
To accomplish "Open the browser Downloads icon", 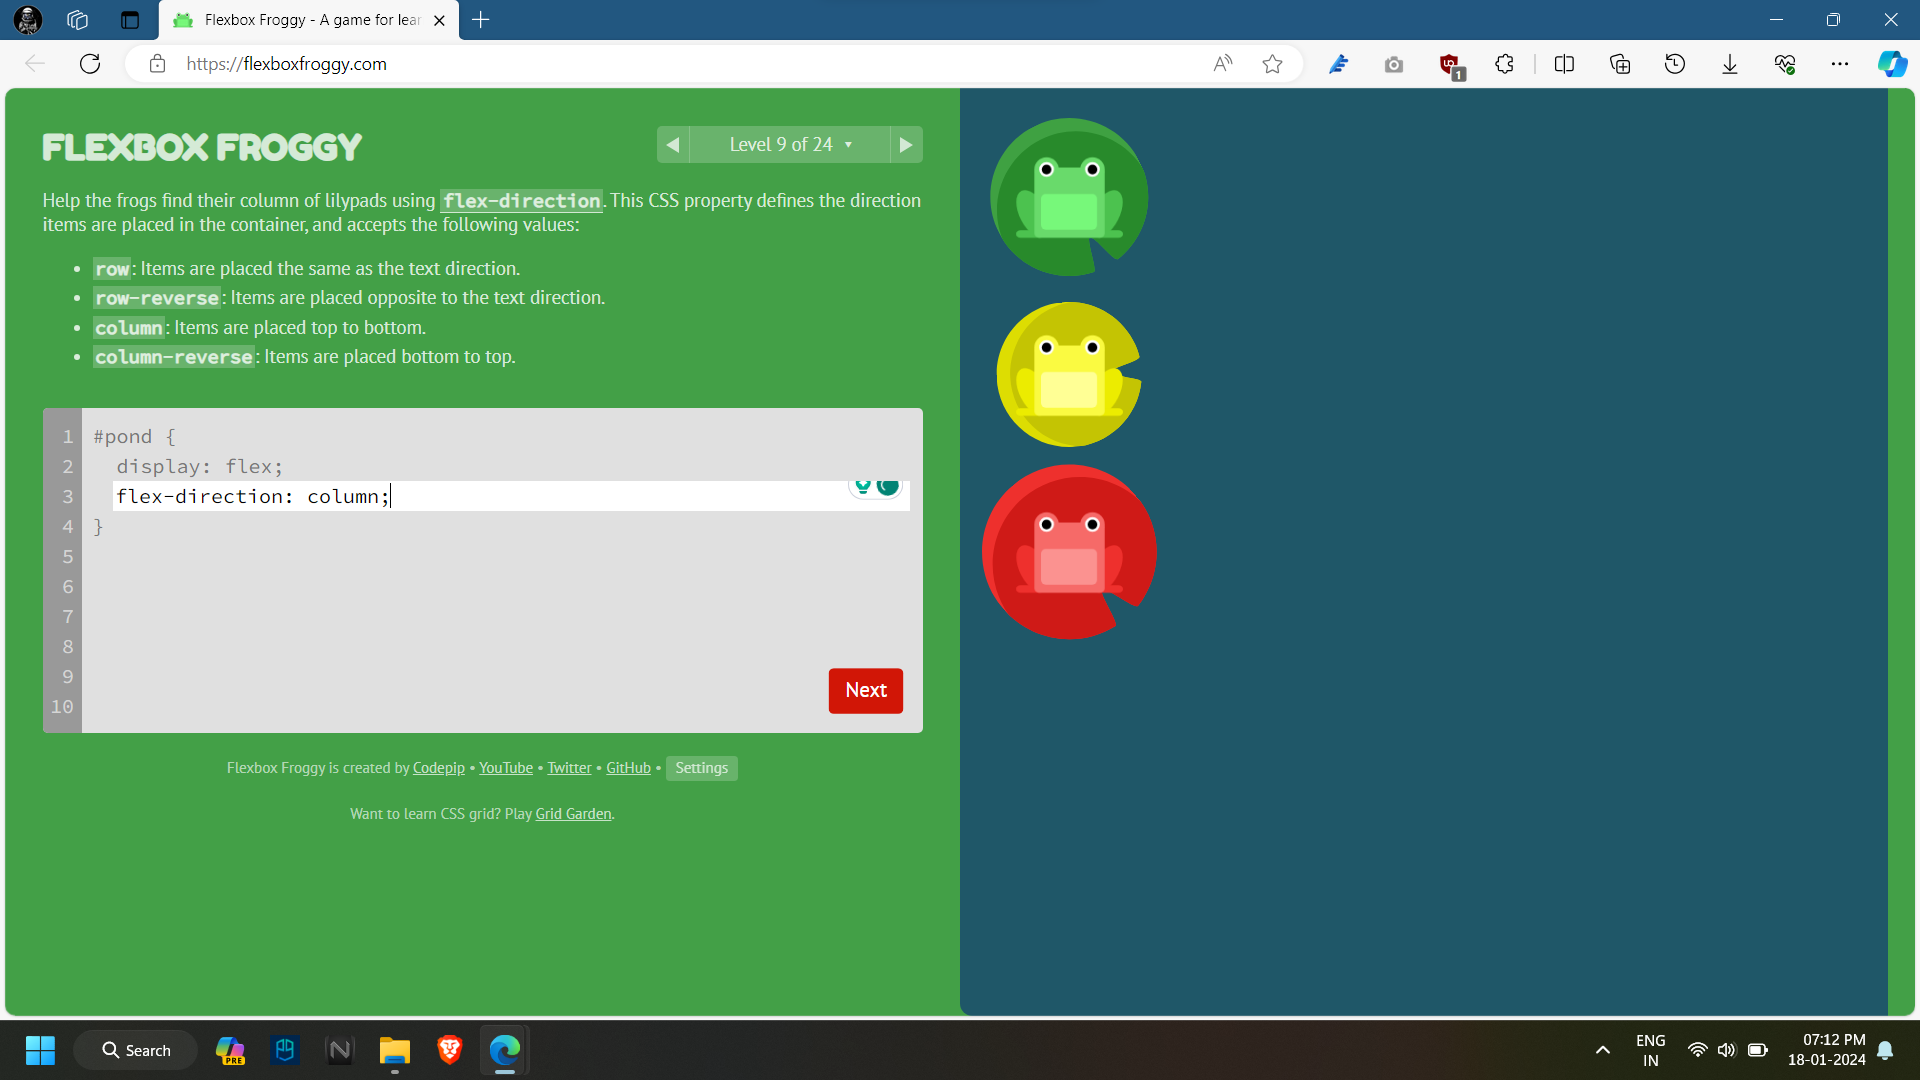I will 1729,64.
